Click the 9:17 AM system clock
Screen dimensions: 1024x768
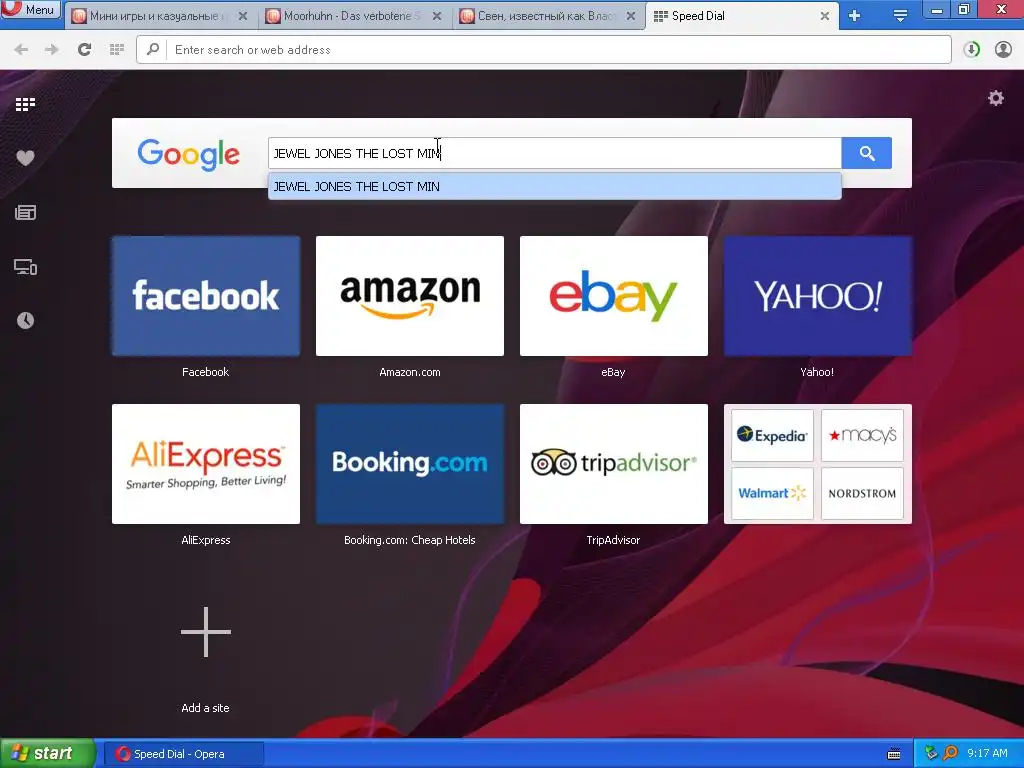coord(987,753)
